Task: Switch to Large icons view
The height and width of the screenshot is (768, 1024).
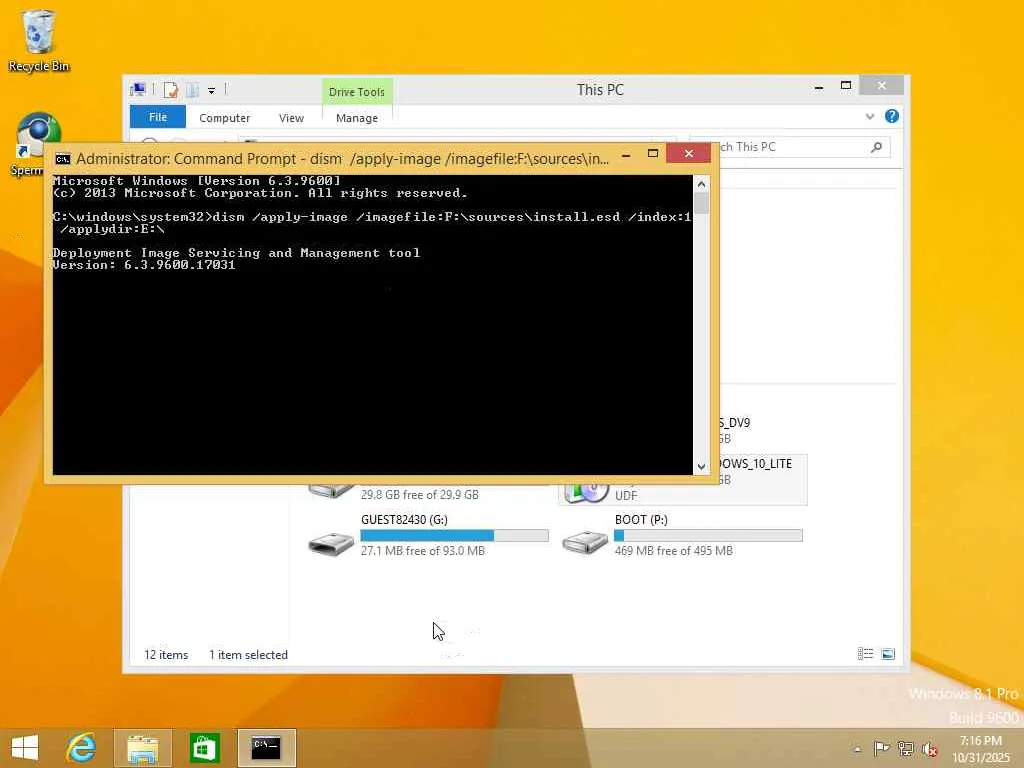Action: tap(888, 654)
